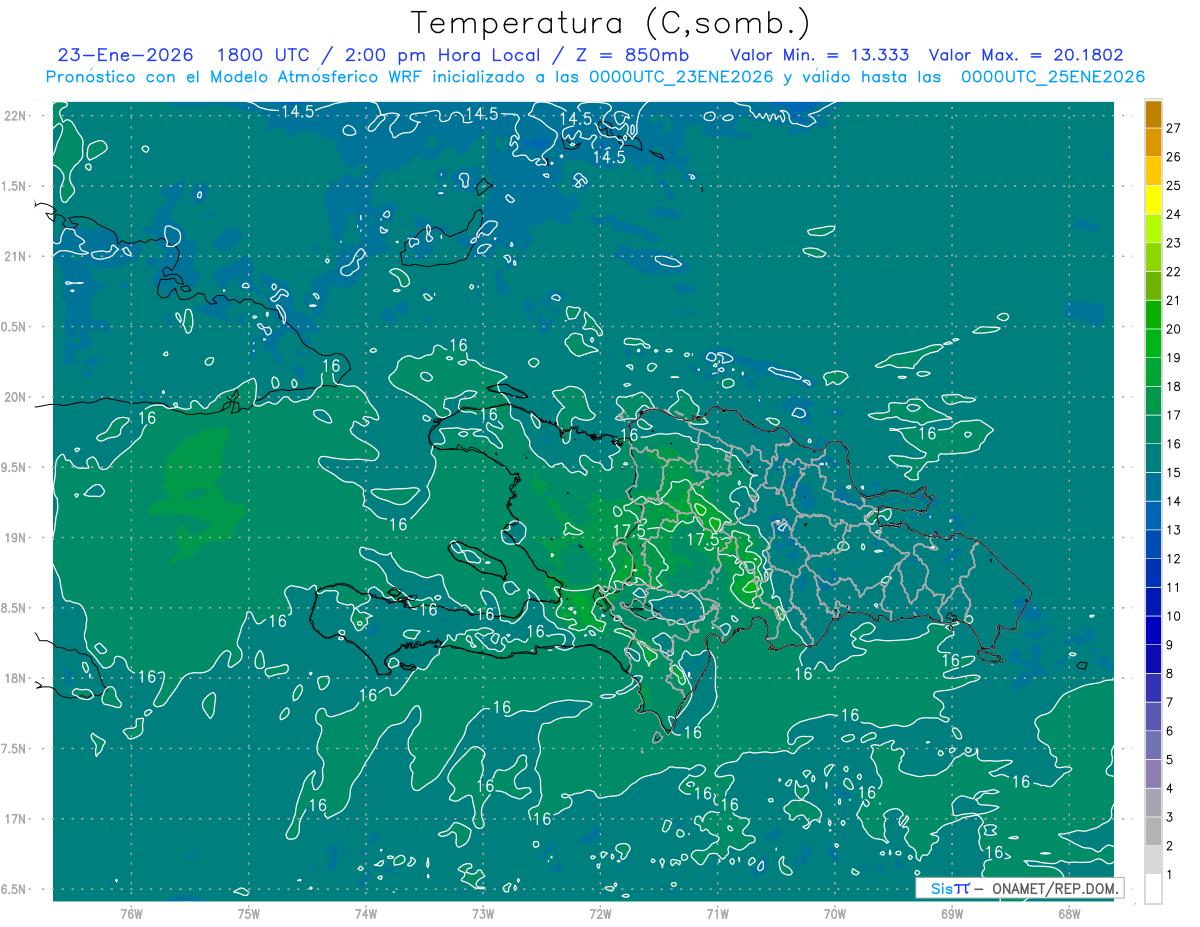The width and height of the screenshot is (1200, 927).
Task: Click the '19N' latitude axis label
Action: (15, 538)
